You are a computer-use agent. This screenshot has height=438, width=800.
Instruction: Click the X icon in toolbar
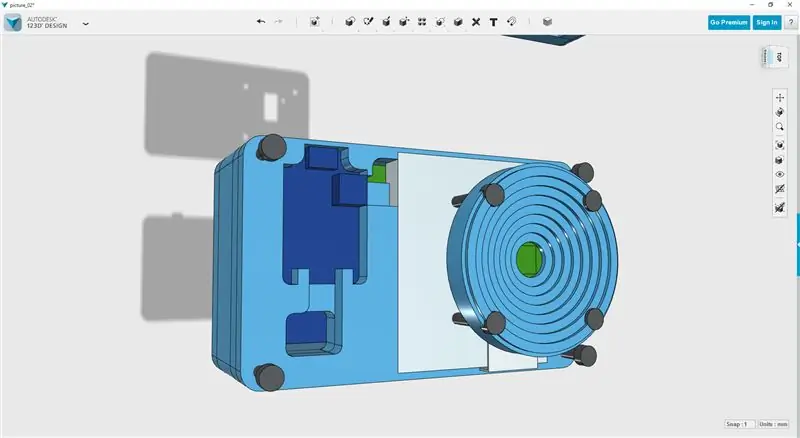476,22
